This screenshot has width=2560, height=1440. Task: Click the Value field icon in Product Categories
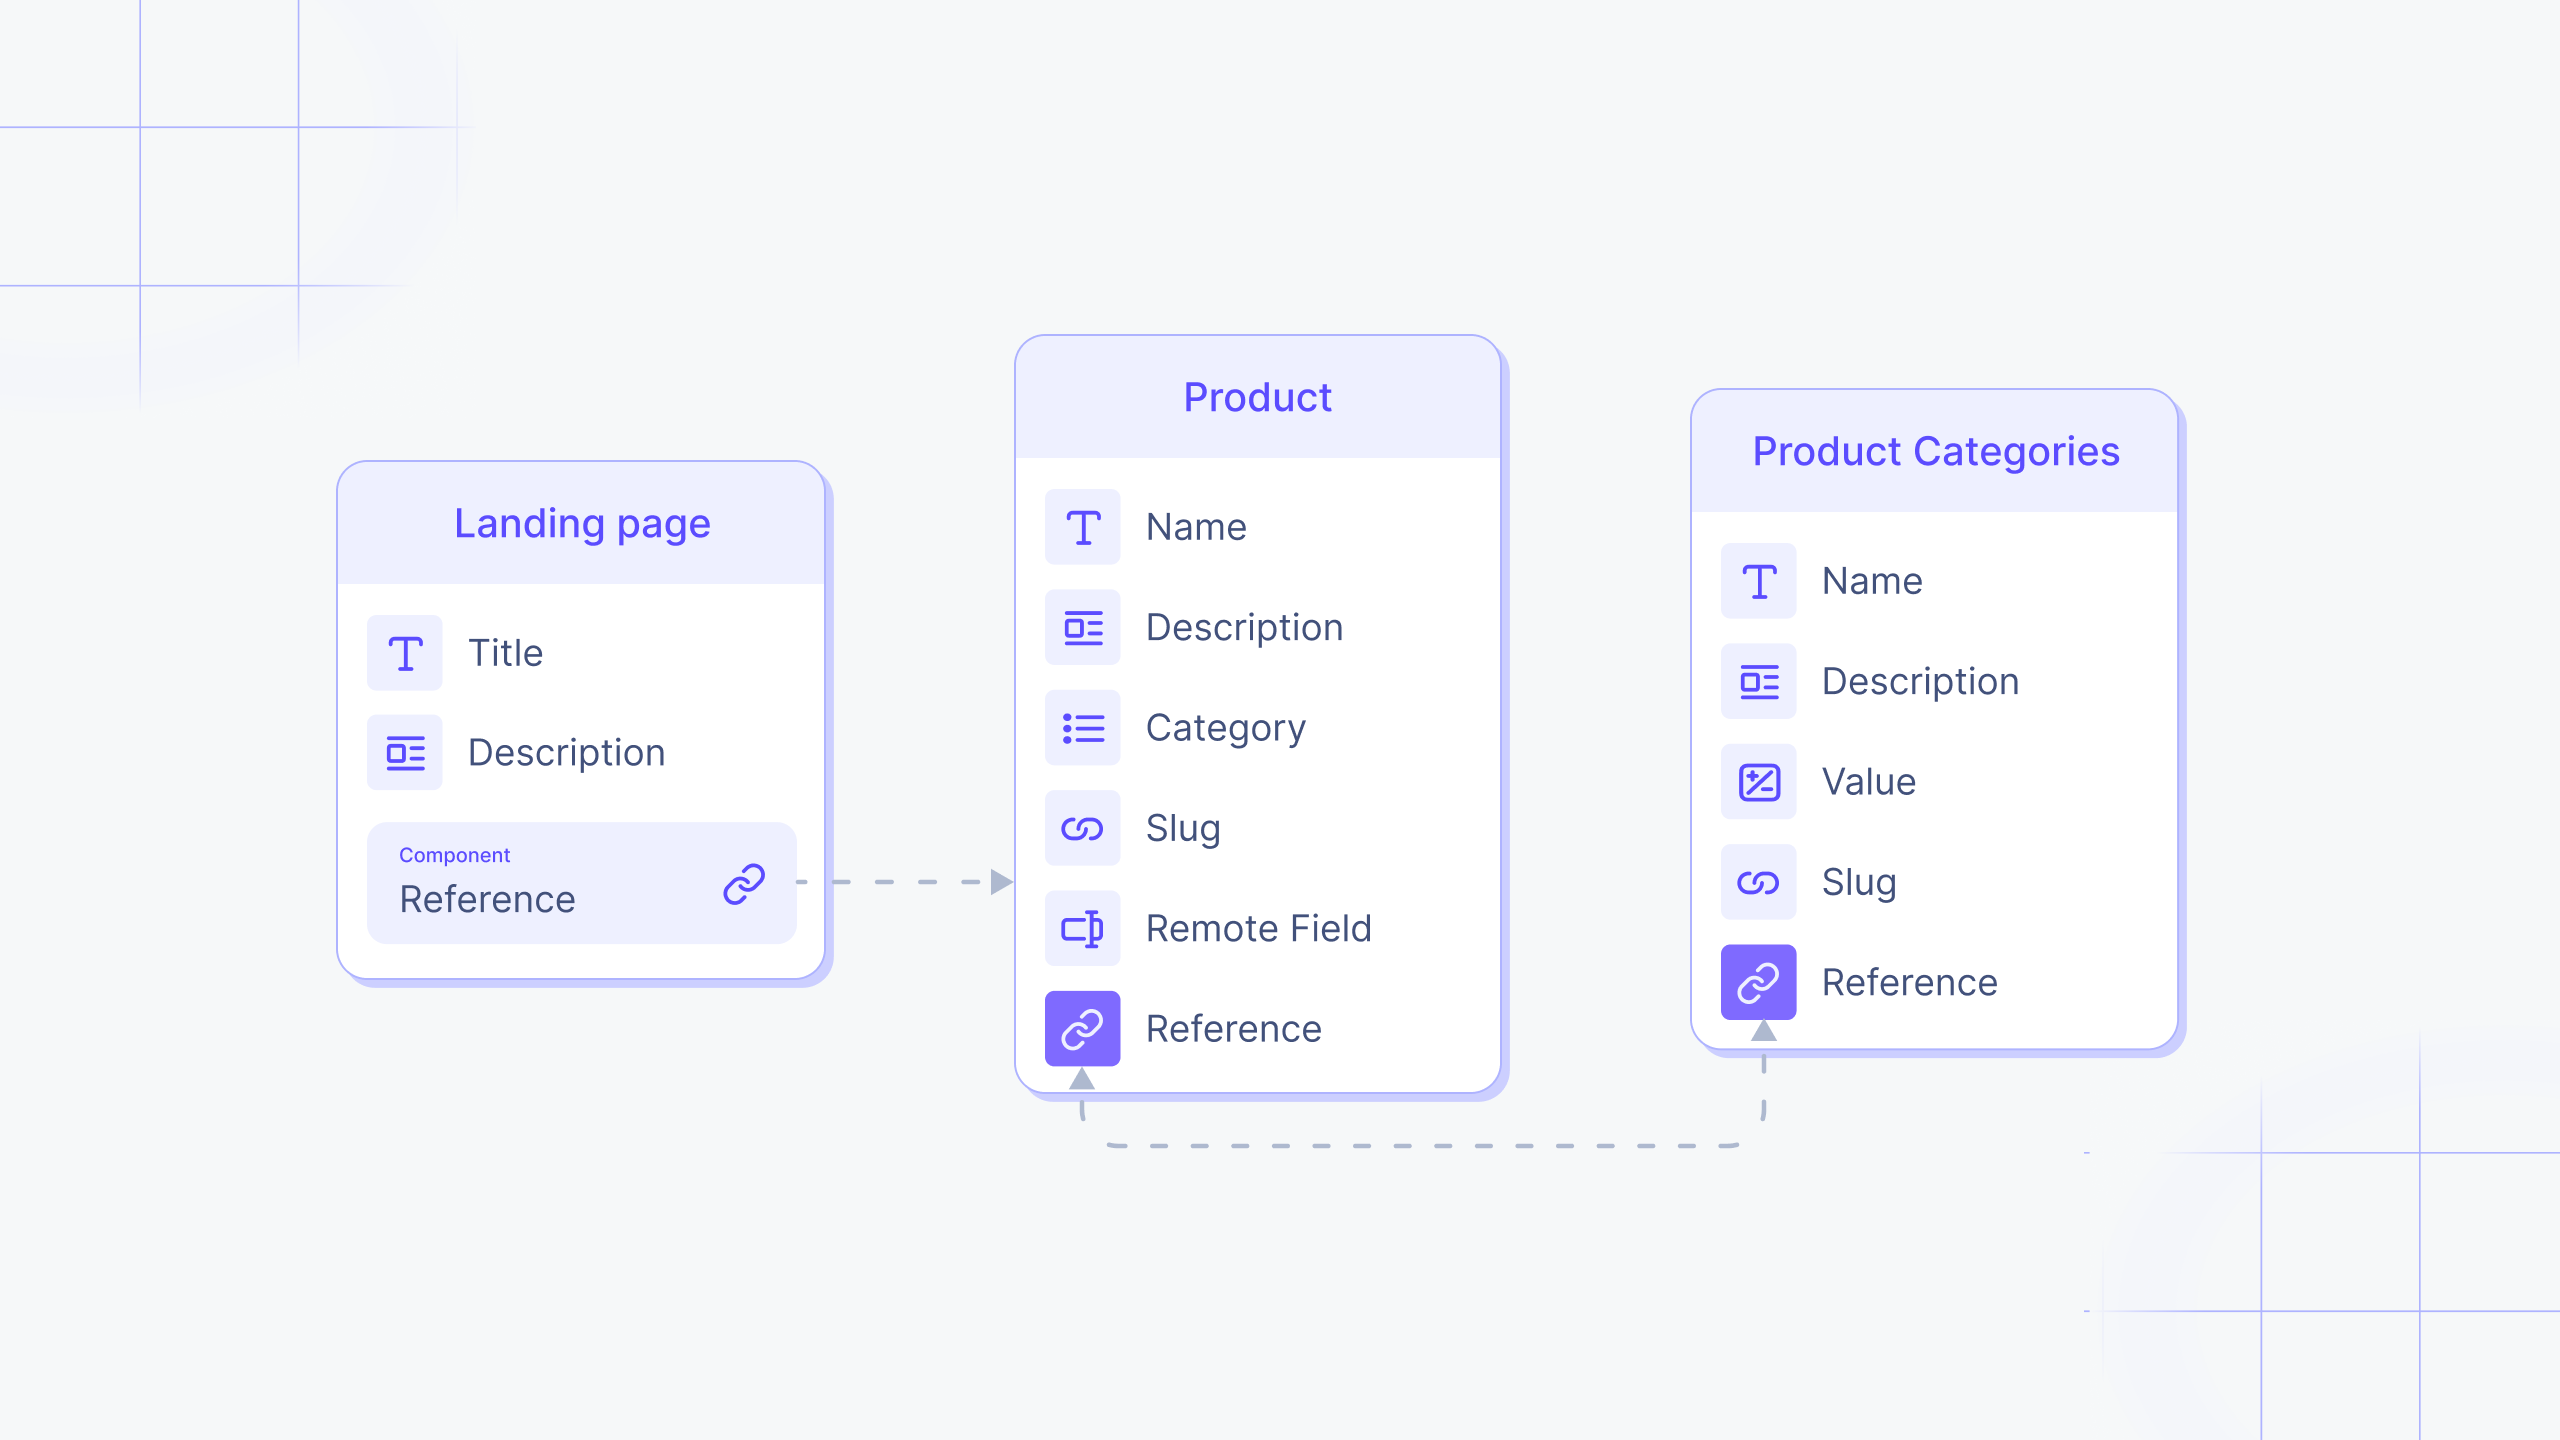coord(1760,781)
